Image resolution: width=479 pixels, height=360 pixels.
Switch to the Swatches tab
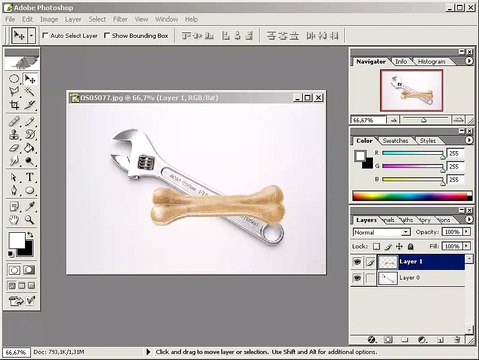point(395,141)
